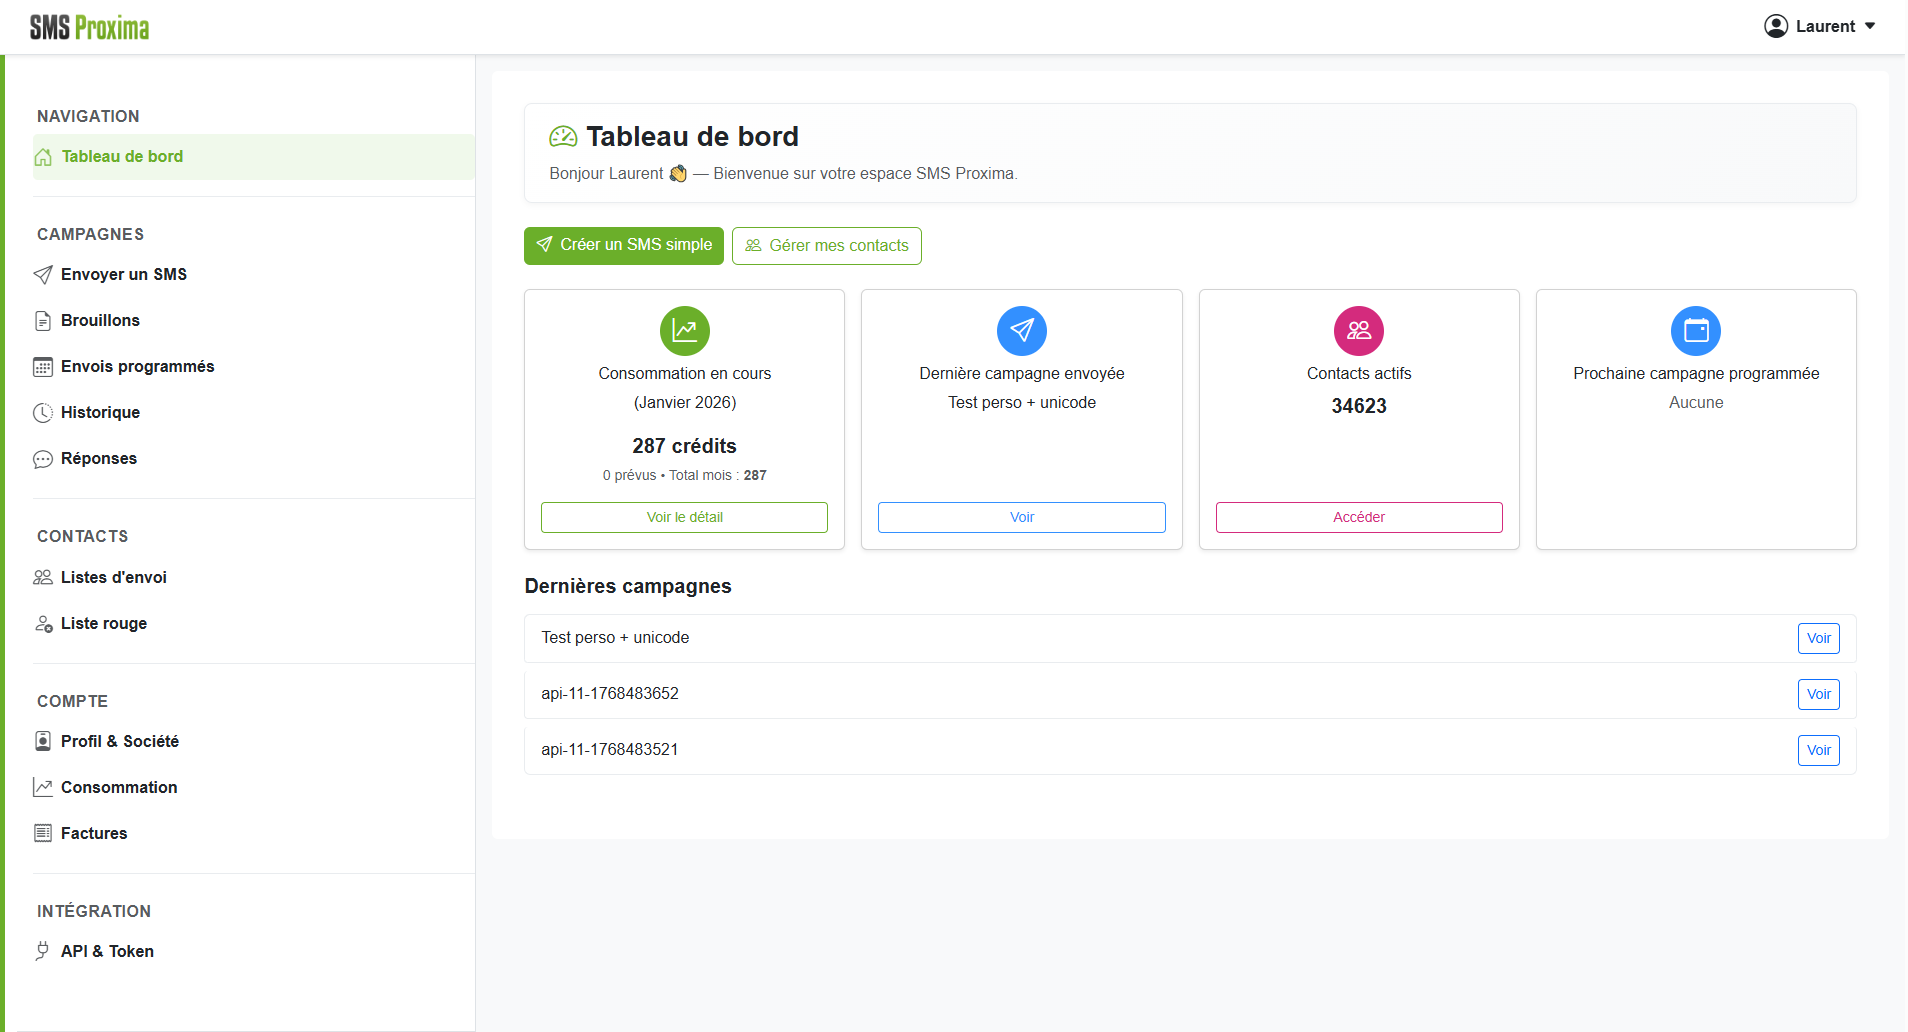Click the user avatar icon near Laurent

pos(1777,25)
